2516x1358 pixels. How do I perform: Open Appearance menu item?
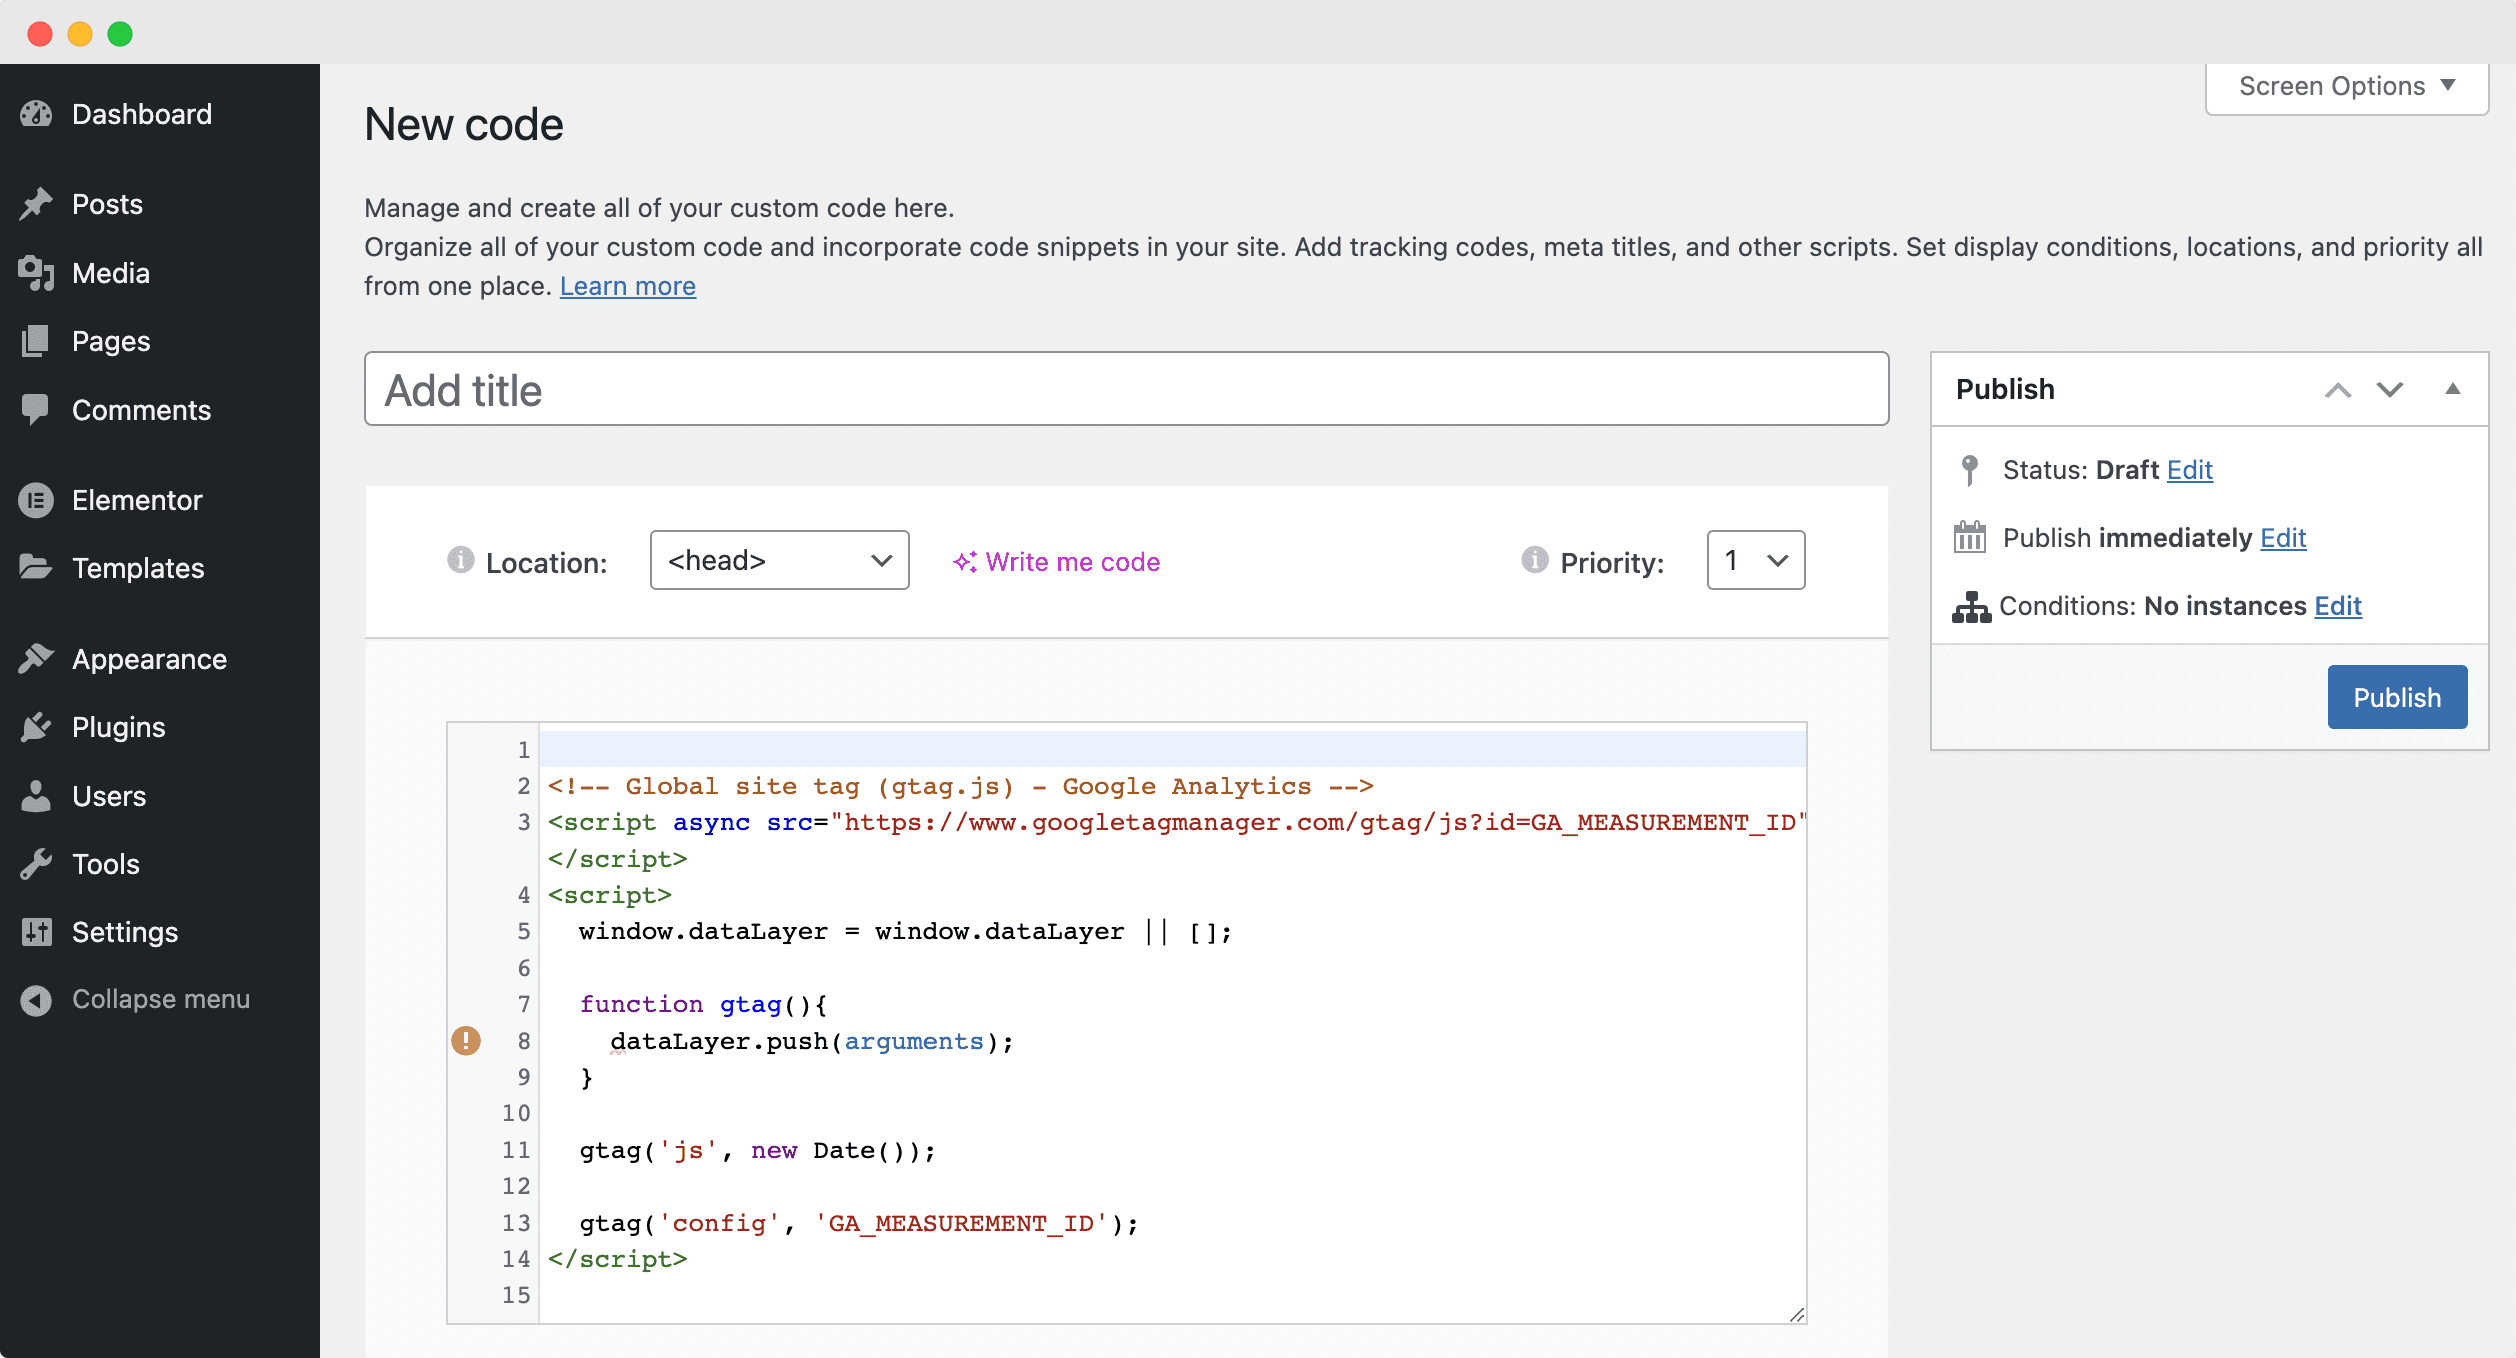coord(147,659)
